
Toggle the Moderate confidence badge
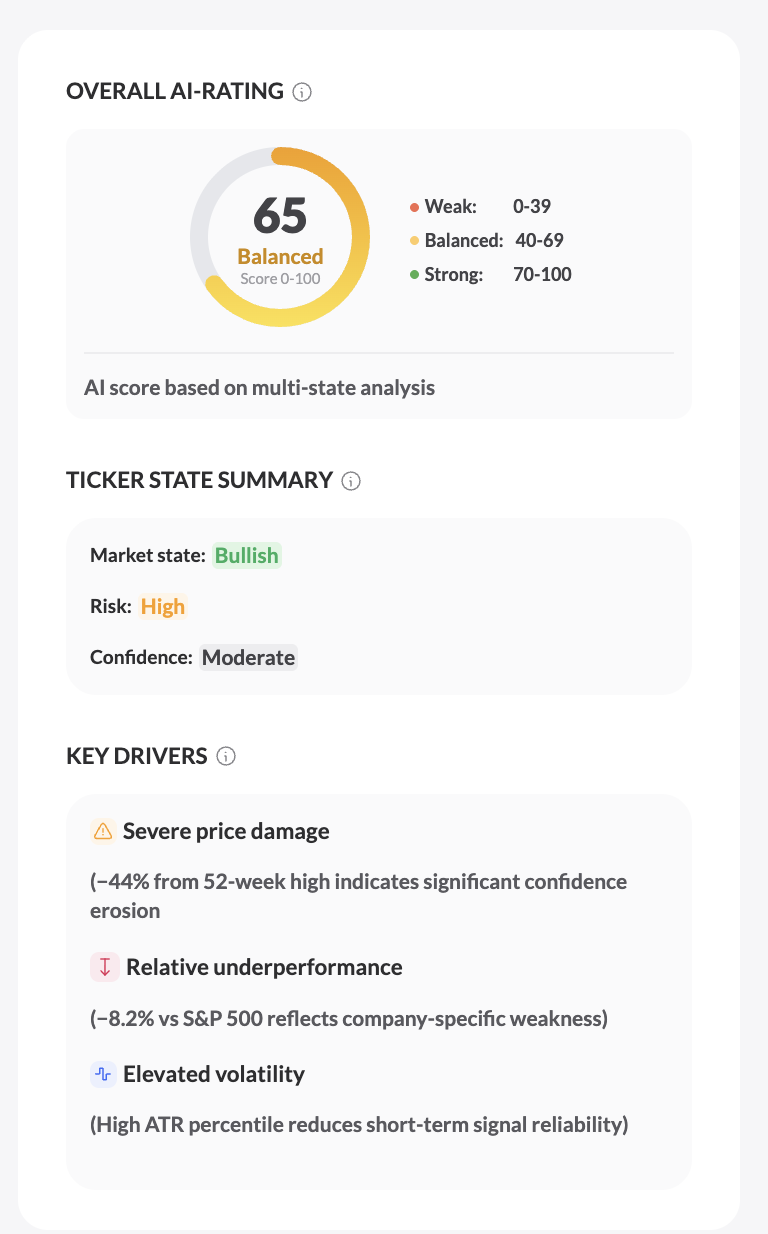(248, 657)
